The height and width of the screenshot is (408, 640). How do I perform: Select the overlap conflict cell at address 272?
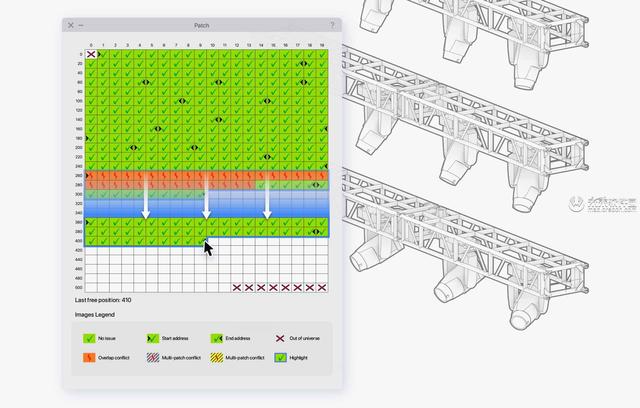(x=237, y=176)
